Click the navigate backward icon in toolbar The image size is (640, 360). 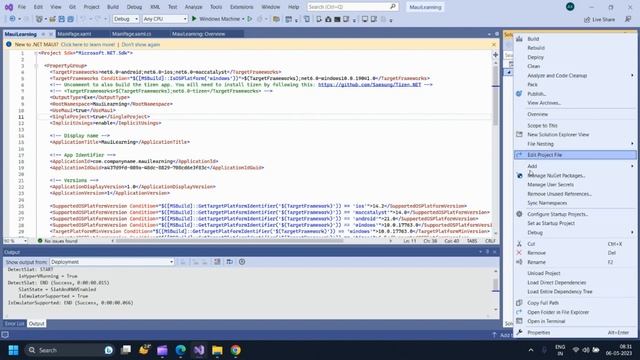click(x=12, y=19)
